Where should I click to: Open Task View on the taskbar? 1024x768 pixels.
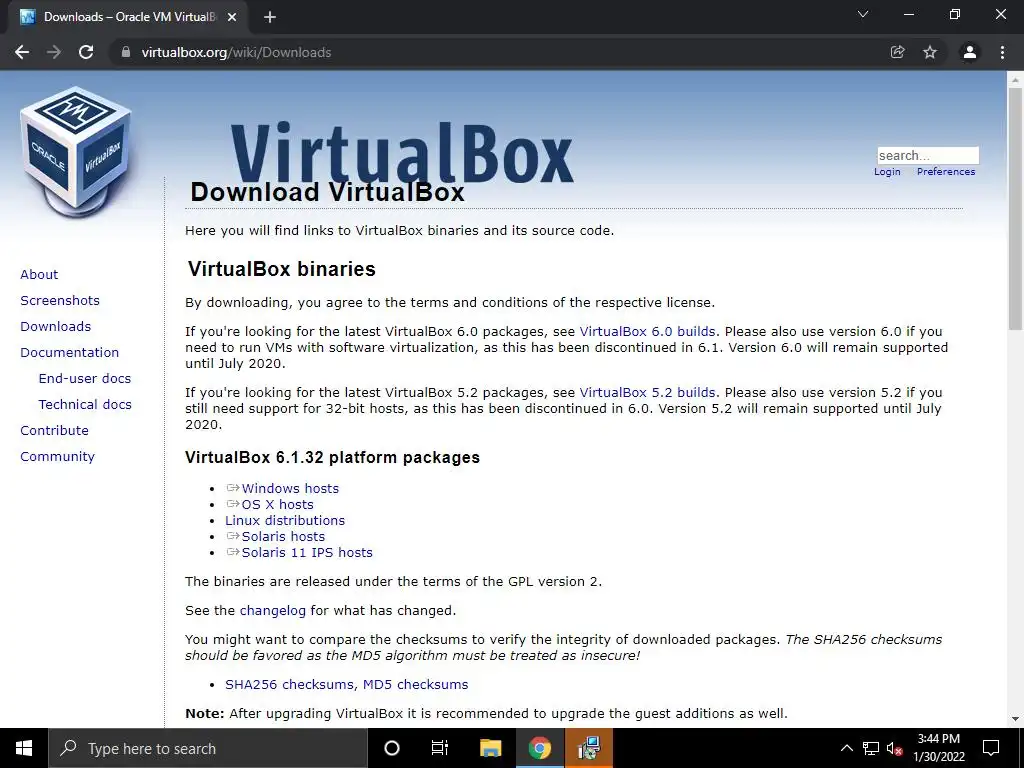point(440,748)
